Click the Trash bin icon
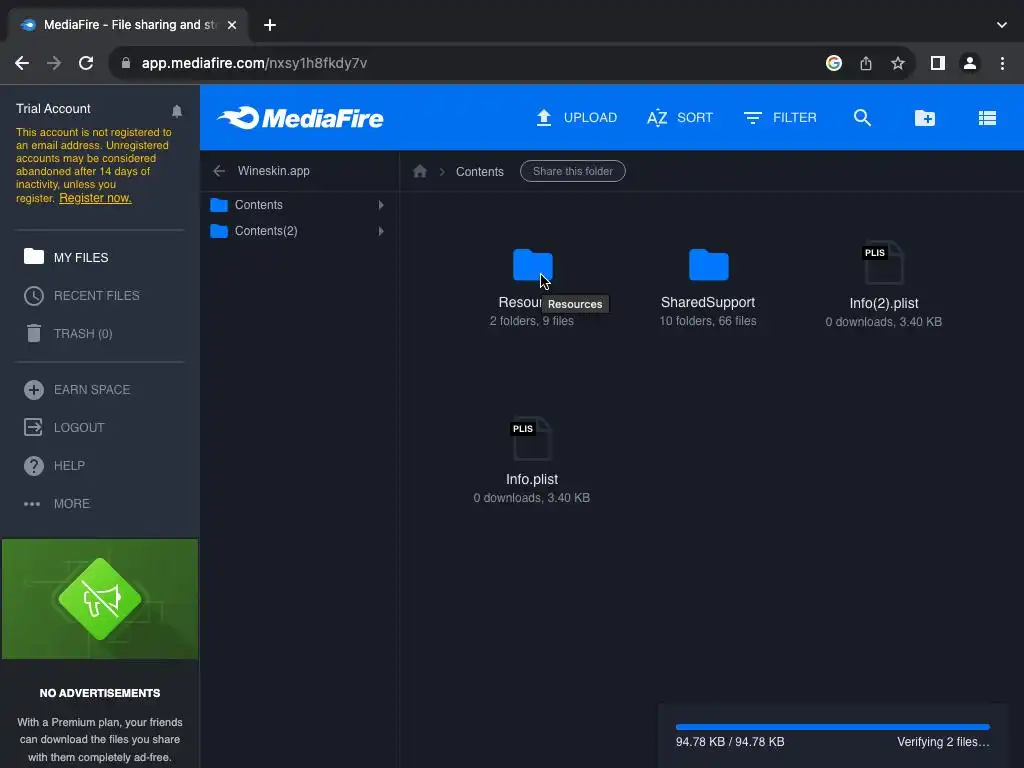 (34, 333)
